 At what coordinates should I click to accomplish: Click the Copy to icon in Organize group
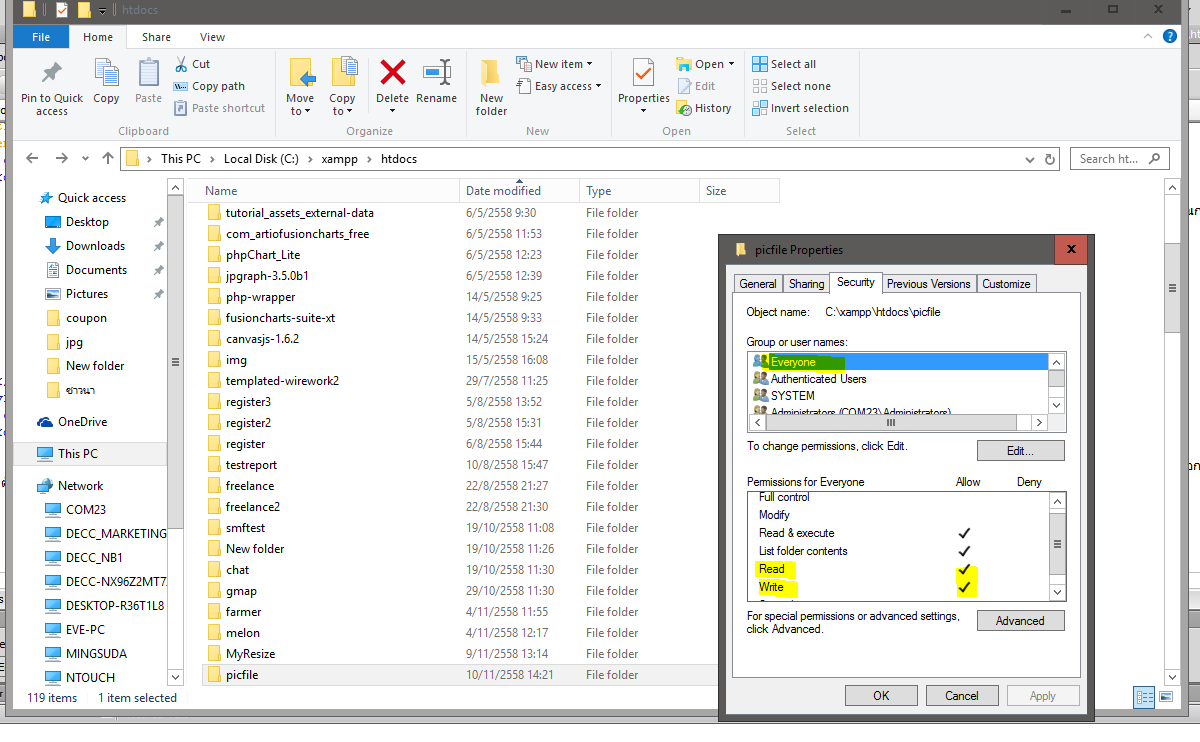click(344, 73)
